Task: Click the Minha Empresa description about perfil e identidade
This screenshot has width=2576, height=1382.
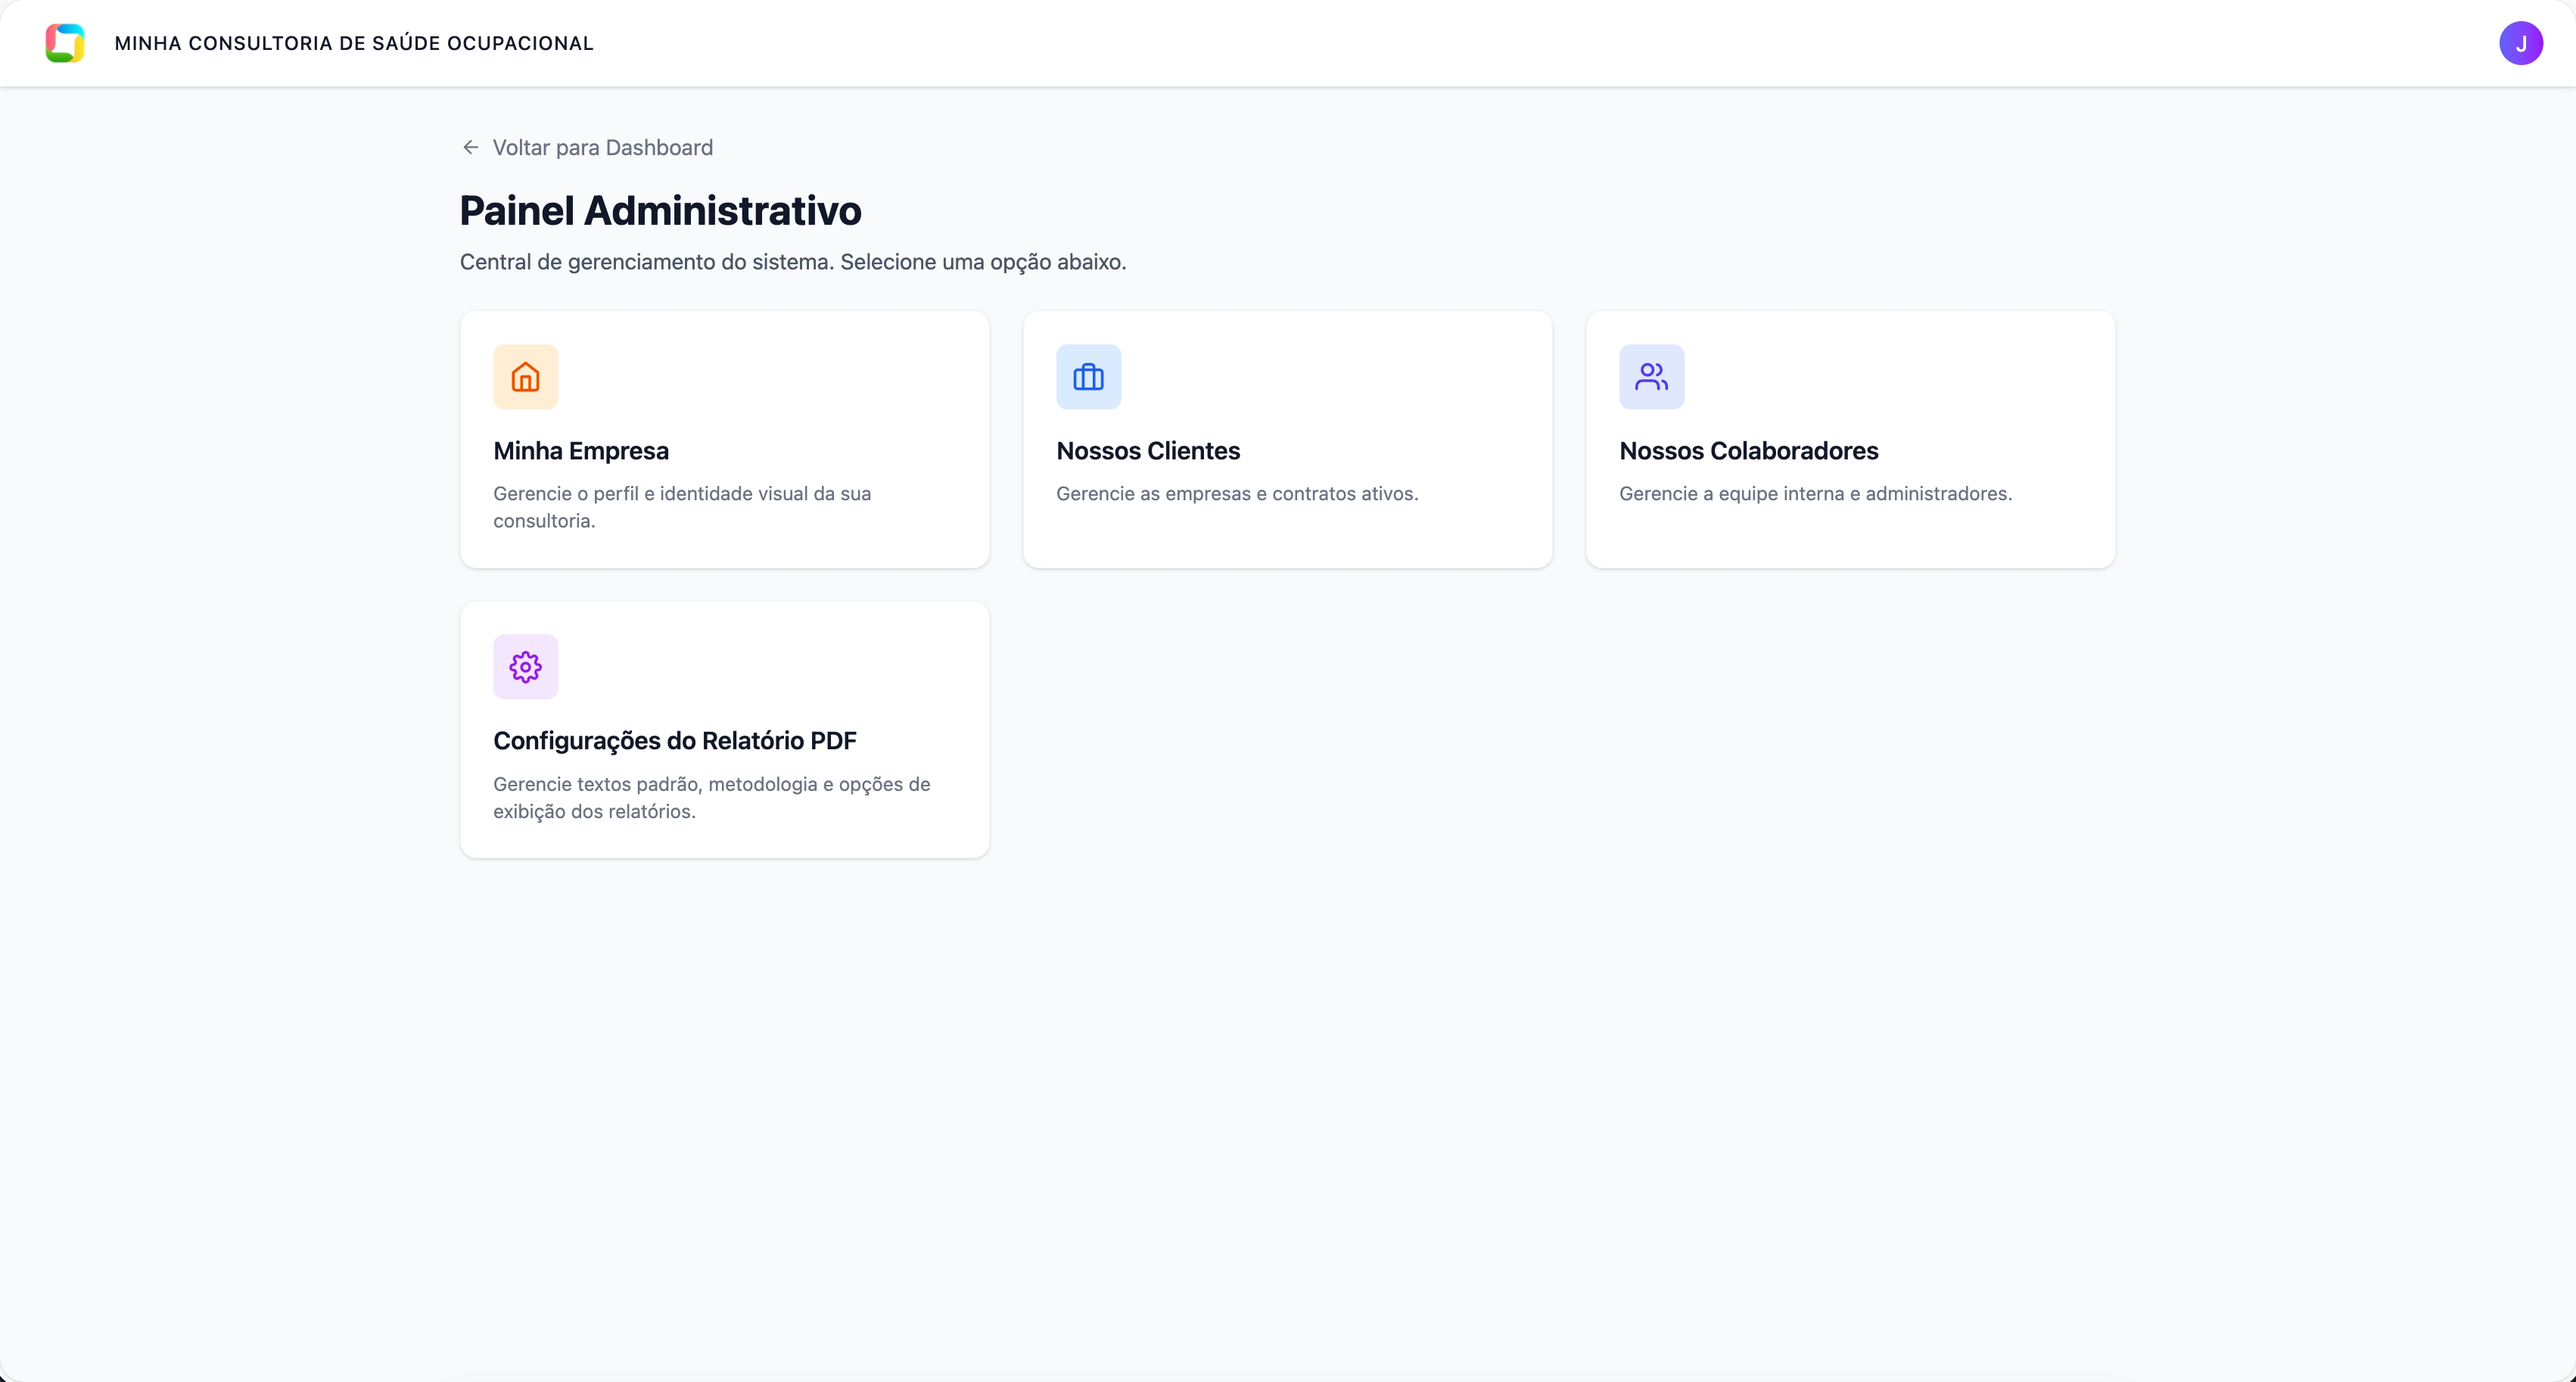Action: (x=682, y=507)
